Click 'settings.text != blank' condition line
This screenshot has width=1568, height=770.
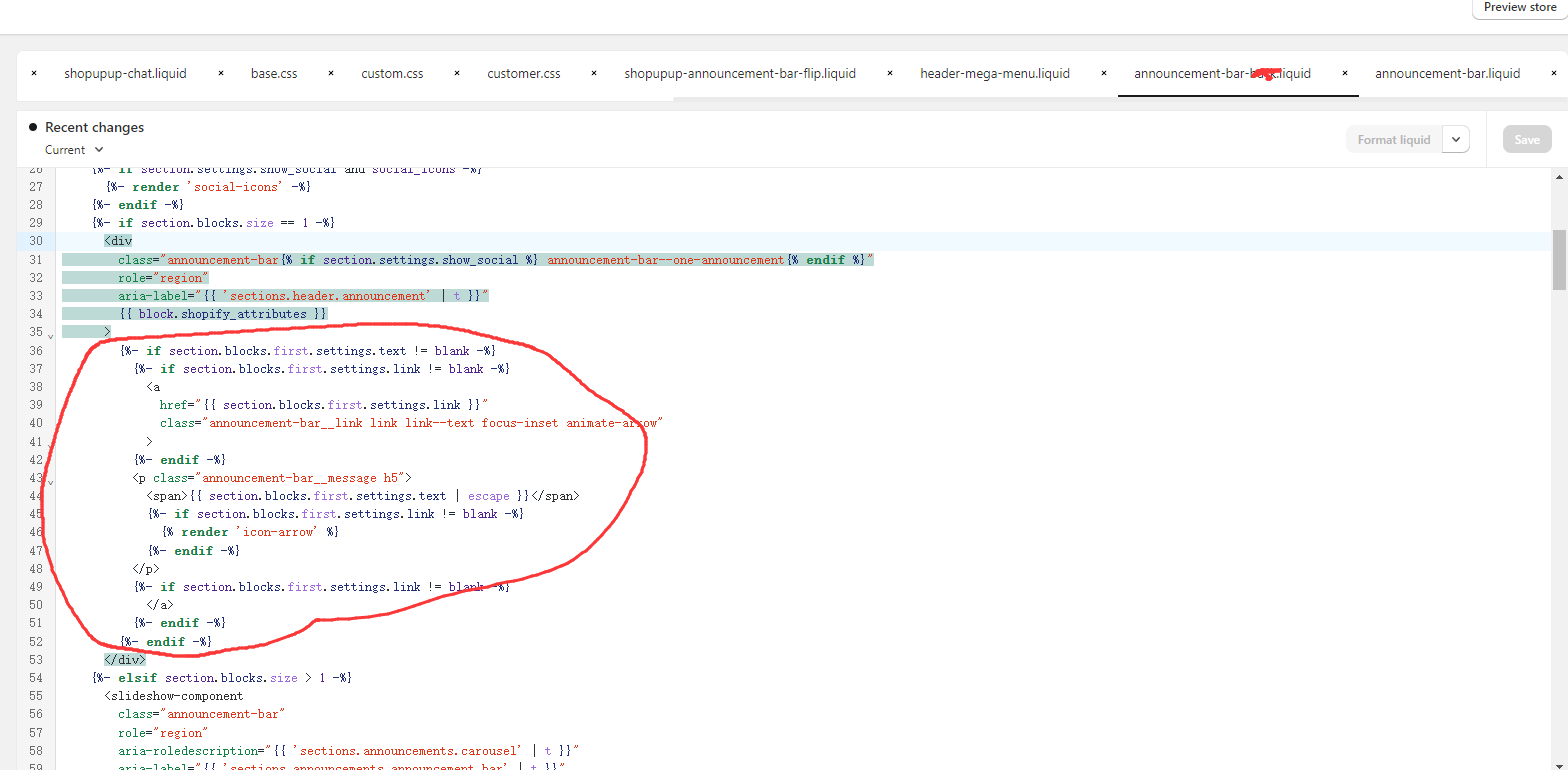point(308,350)
